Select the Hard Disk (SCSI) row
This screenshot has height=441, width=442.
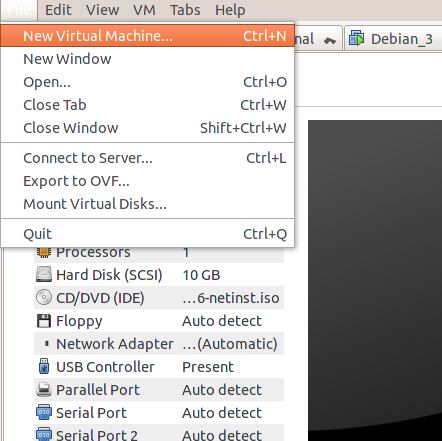click(x=159, y=275)
